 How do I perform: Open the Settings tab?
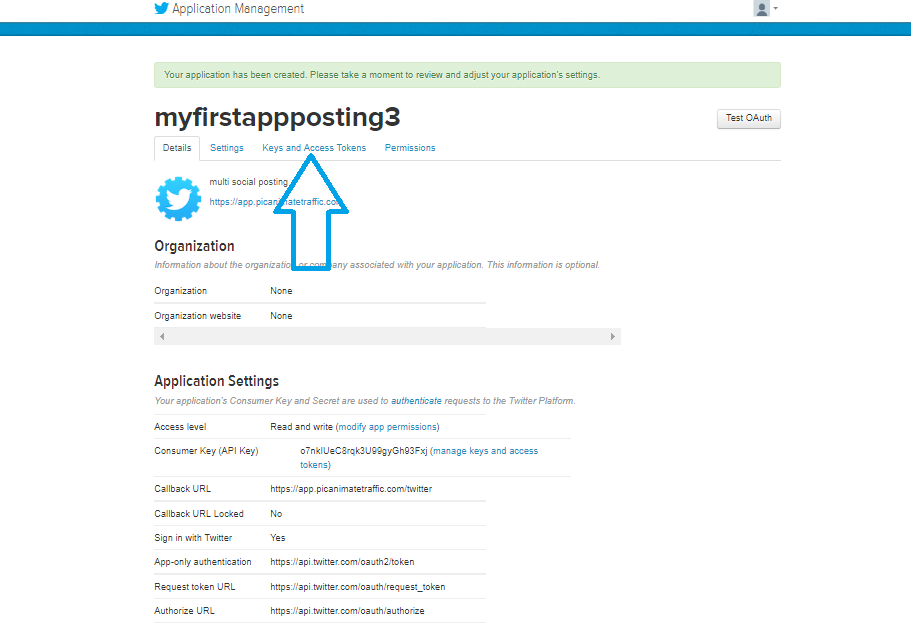(x=227, y=148)
